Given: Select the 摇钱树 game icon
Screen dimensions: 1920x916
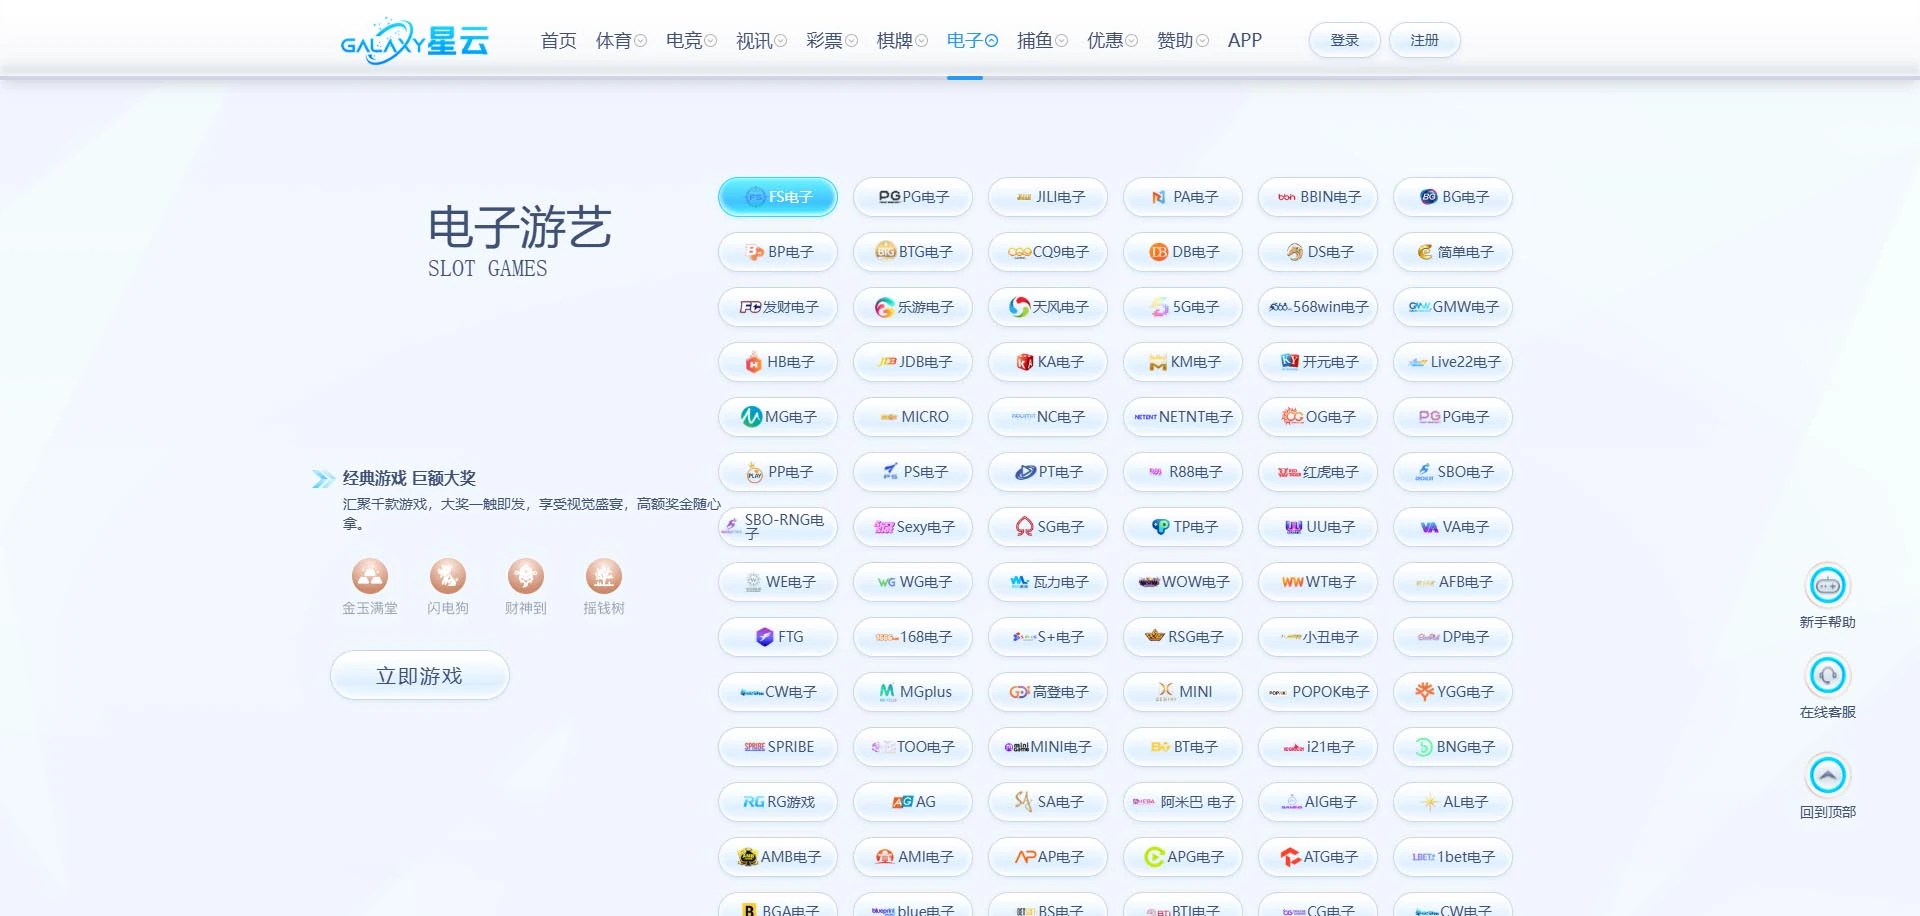Looking at the screenshot, I should (604, 578).
